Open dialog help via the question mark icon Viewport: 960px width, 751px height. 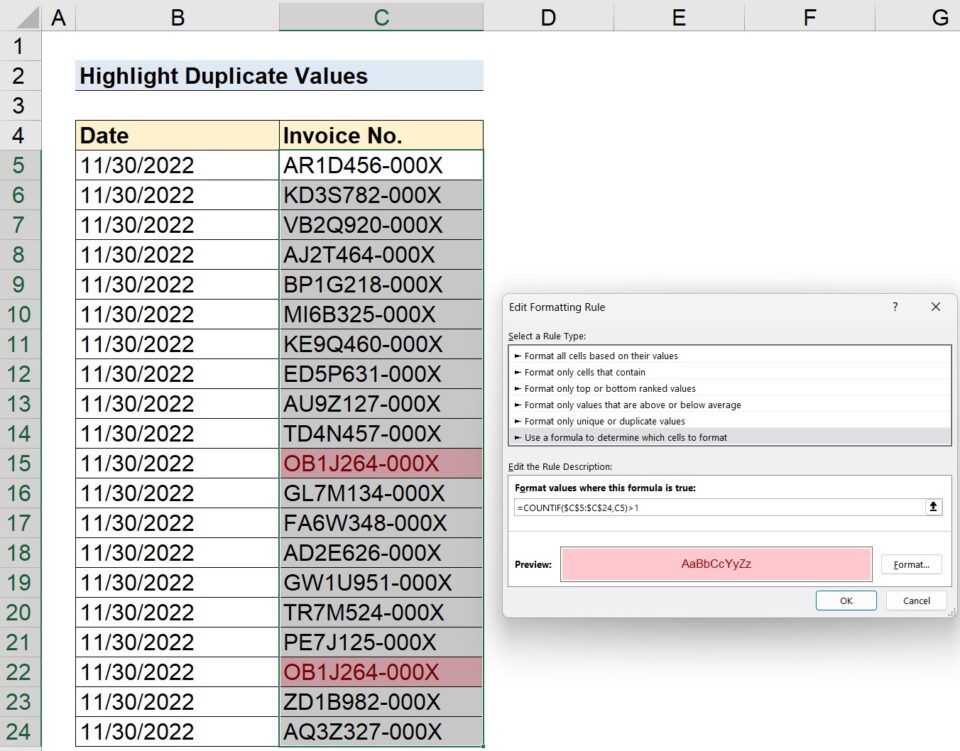pyautogui.click(x=894, y=307)
